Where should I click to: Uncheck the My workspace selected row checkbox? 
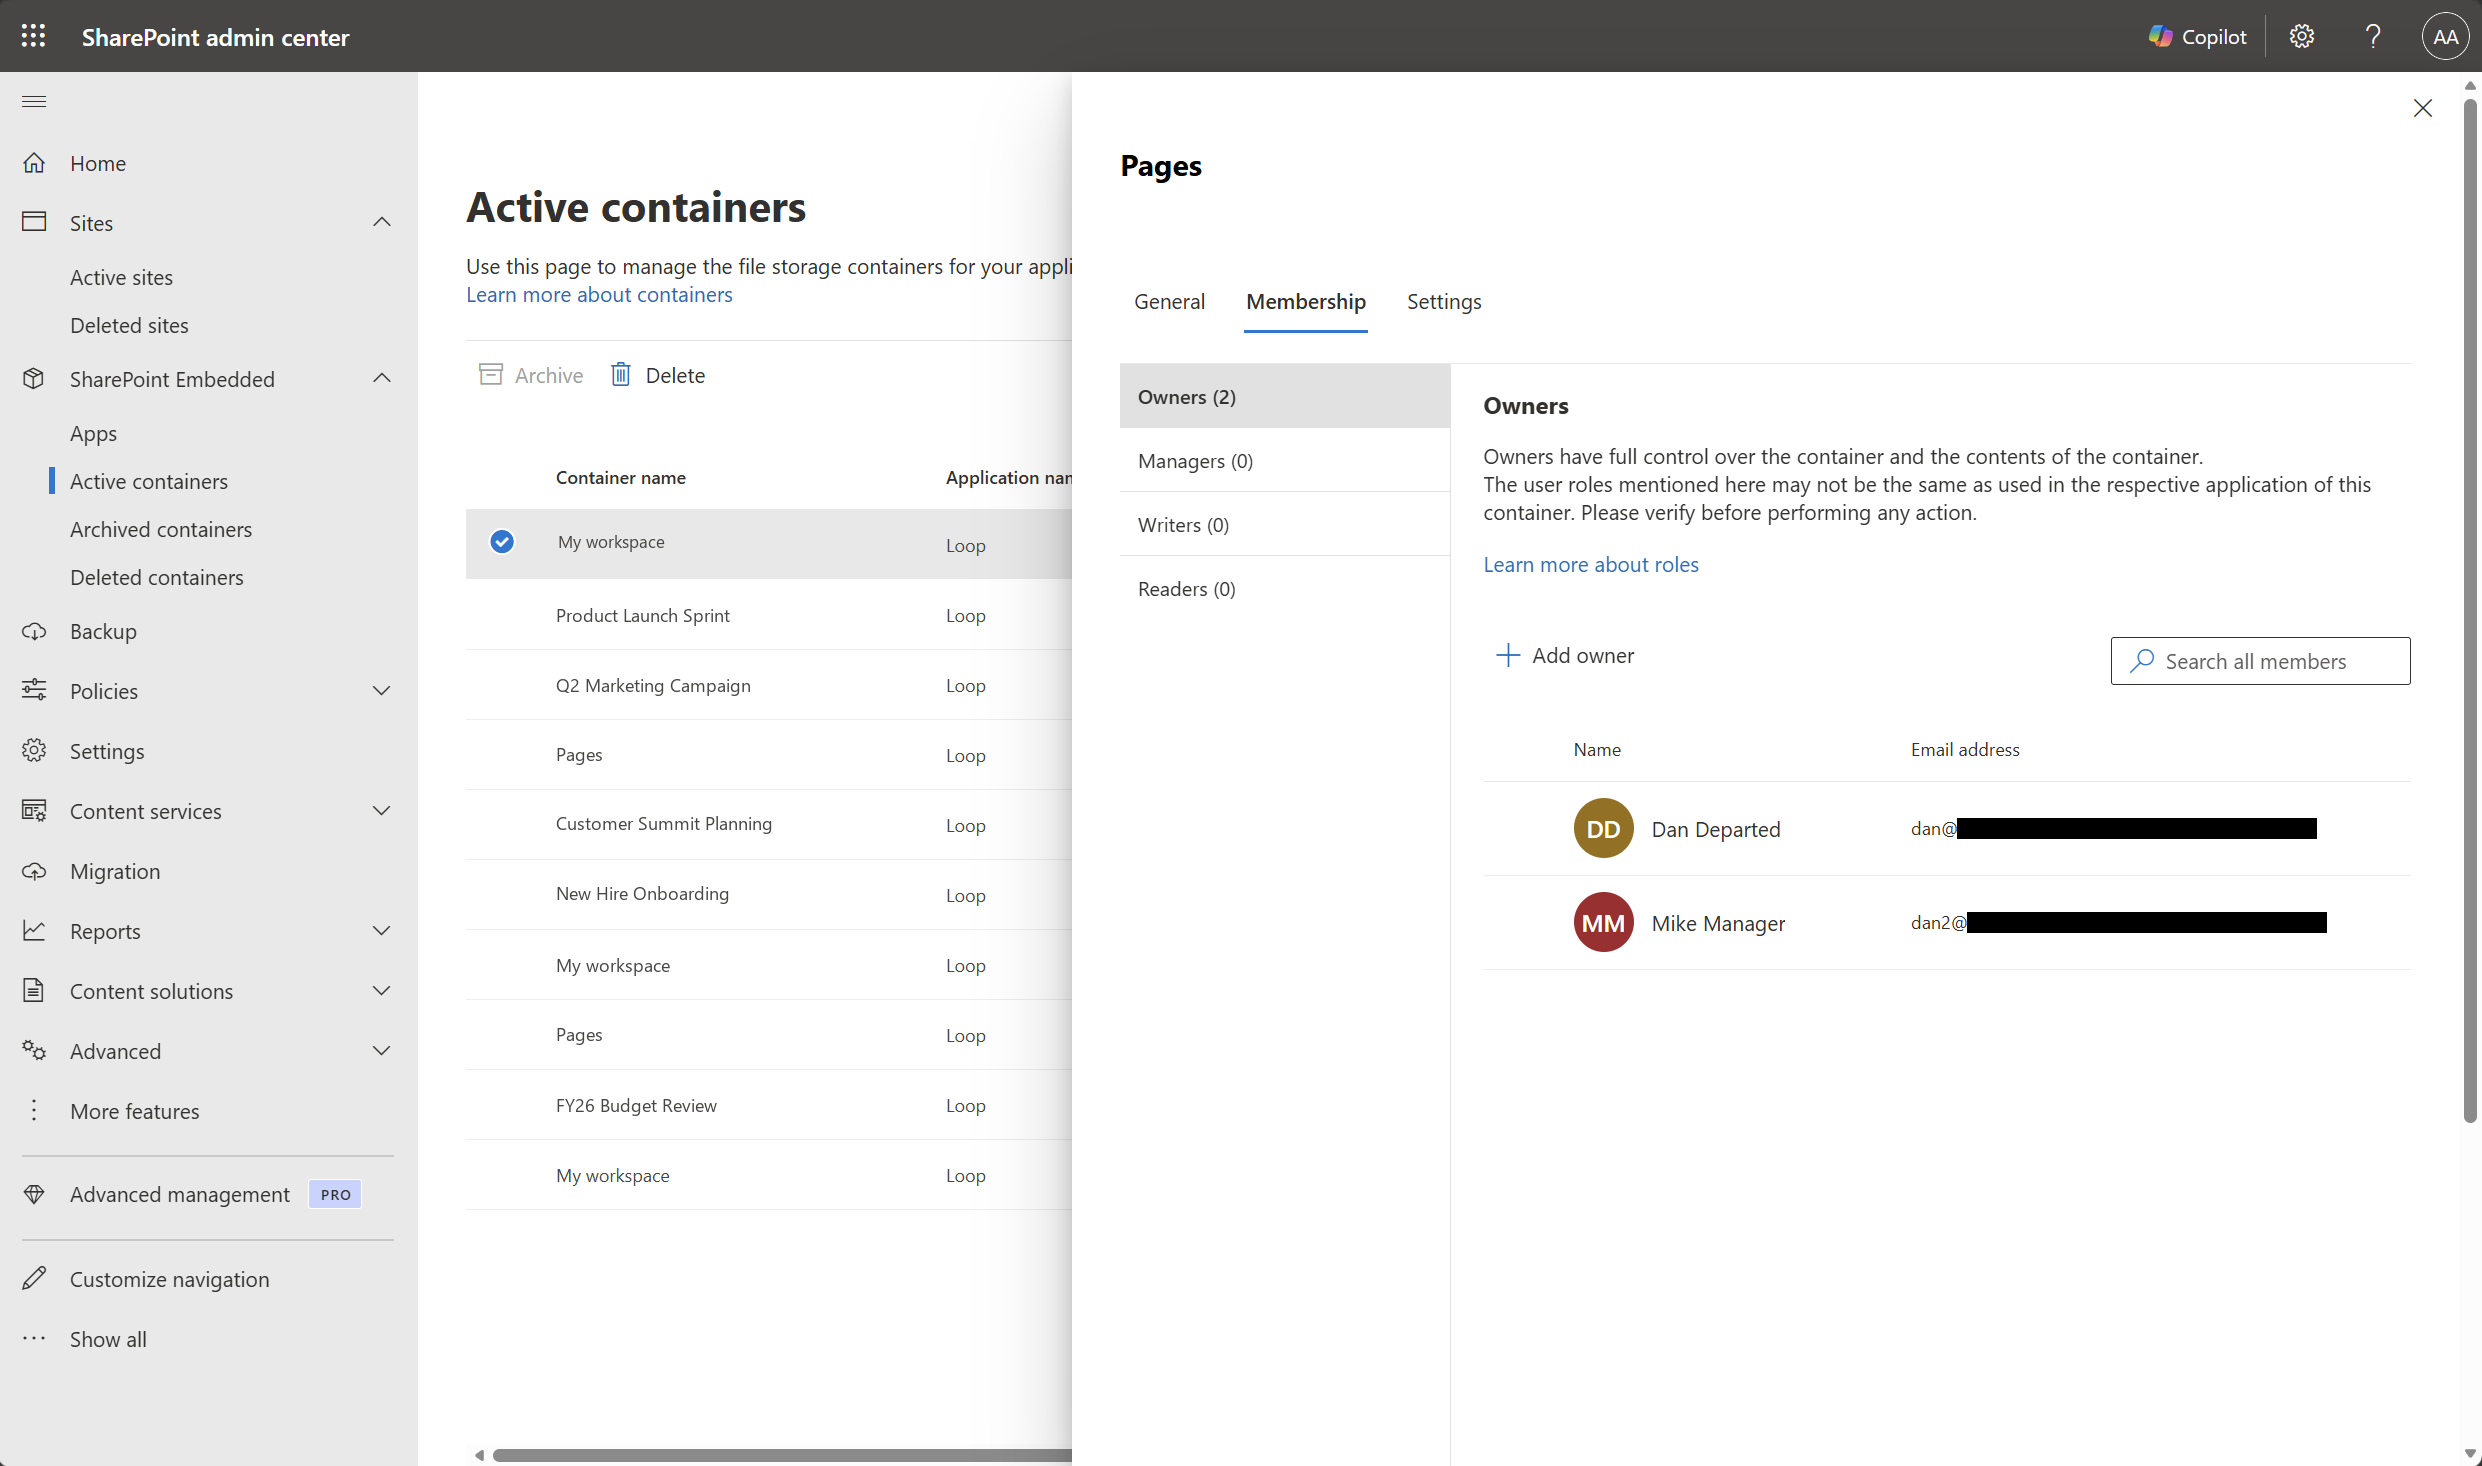(502, 541)
